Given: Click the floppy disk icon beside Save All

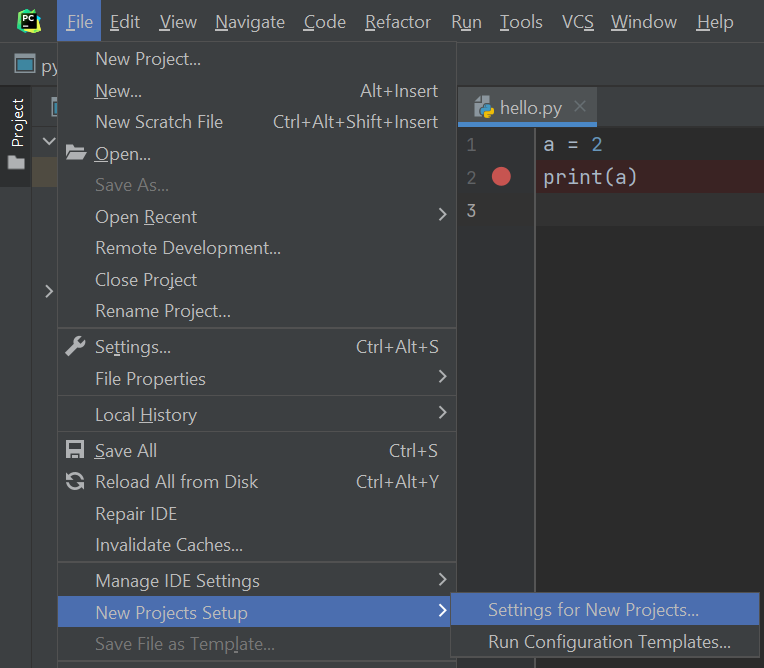Looking at the screenshot, I should pos(75,450).
